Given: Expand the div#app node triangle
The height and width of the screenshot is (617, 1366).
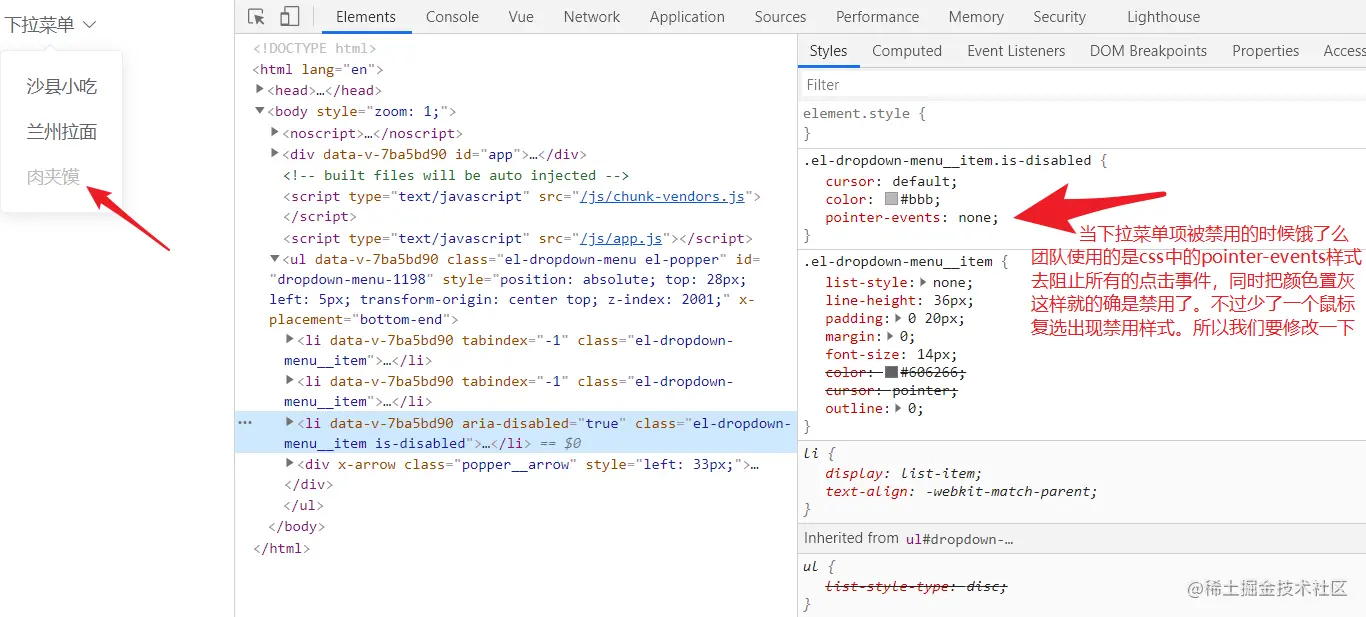Looking at the screenshot, I should coord(275,153).
